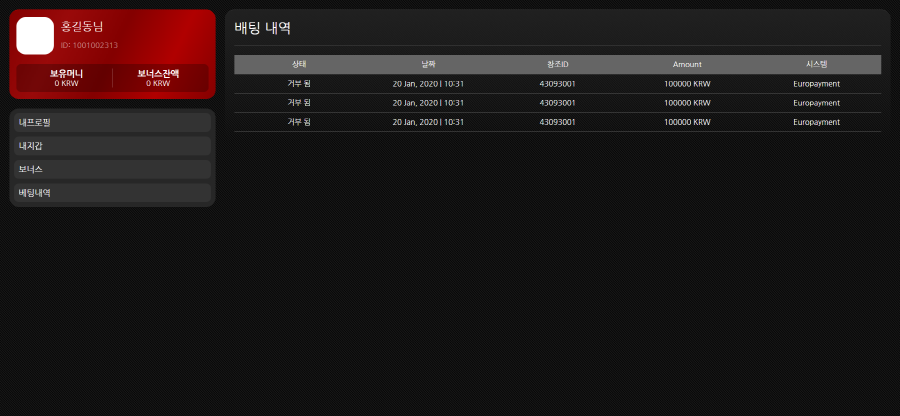Select the 보유머니 balance box
Image resolution: width=900 pixels, height=416 pixels.
tap(66, 78)
